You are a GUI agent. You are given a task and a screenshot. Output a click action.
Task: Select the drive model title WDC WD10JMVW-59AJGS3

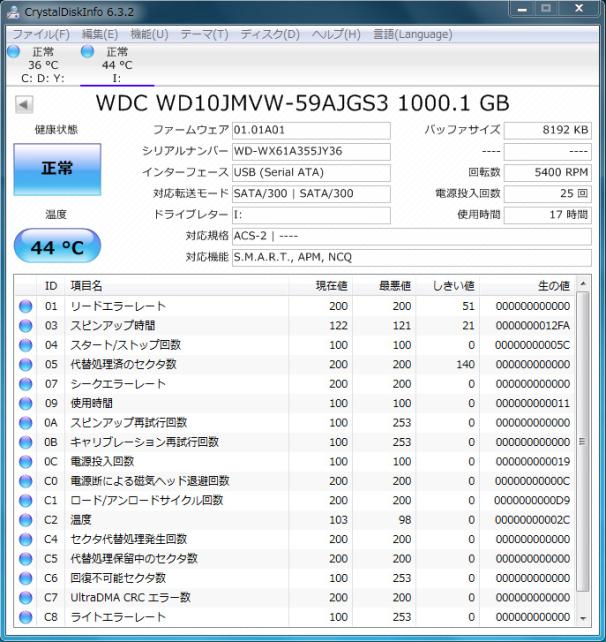242,103
